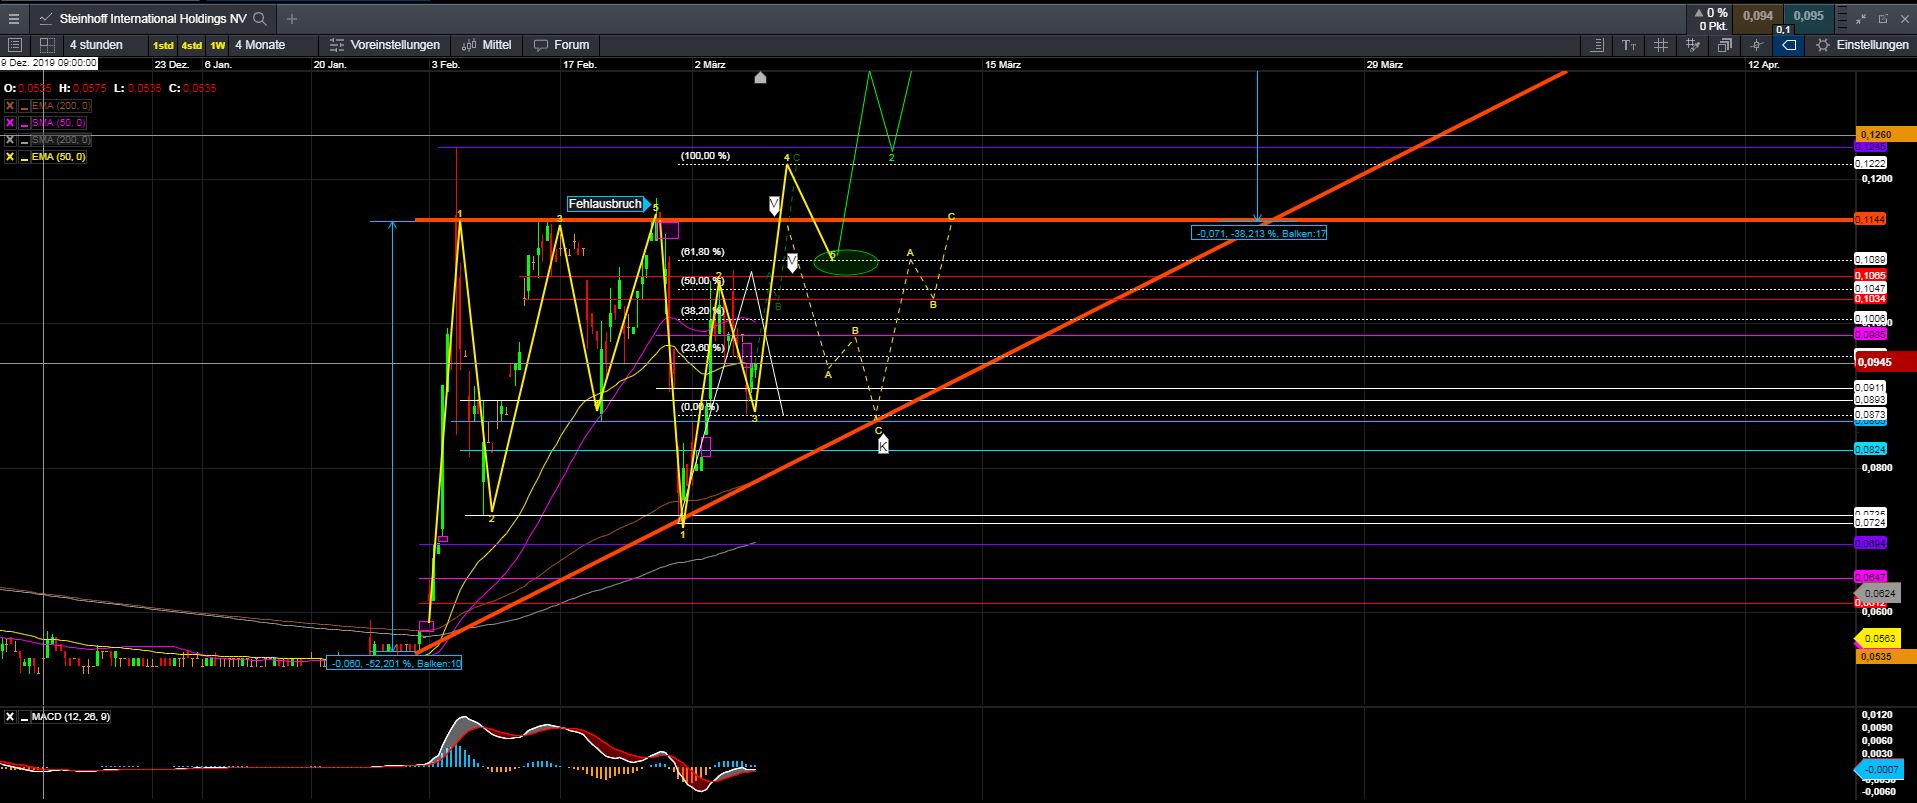Switch to 1W quick interval
Screen dimensions: 1917x803
pos(217,45)
